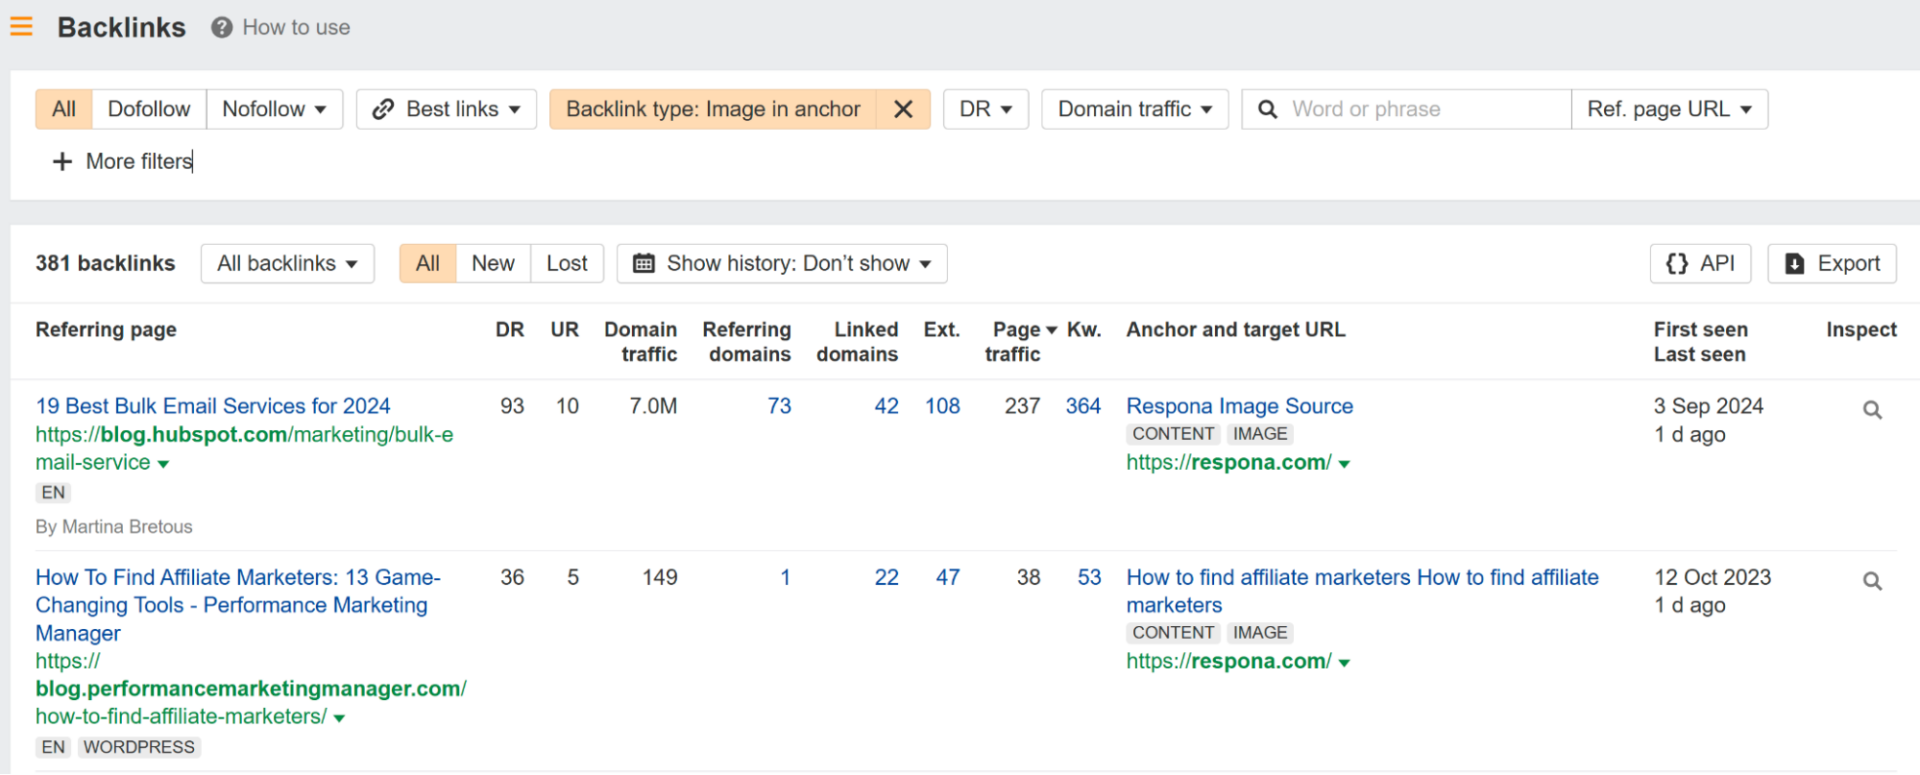
Task: Expand the how-to-find-affiliate-marketers URL arrow
Action: pyautogui.click(x=339, y=718)
